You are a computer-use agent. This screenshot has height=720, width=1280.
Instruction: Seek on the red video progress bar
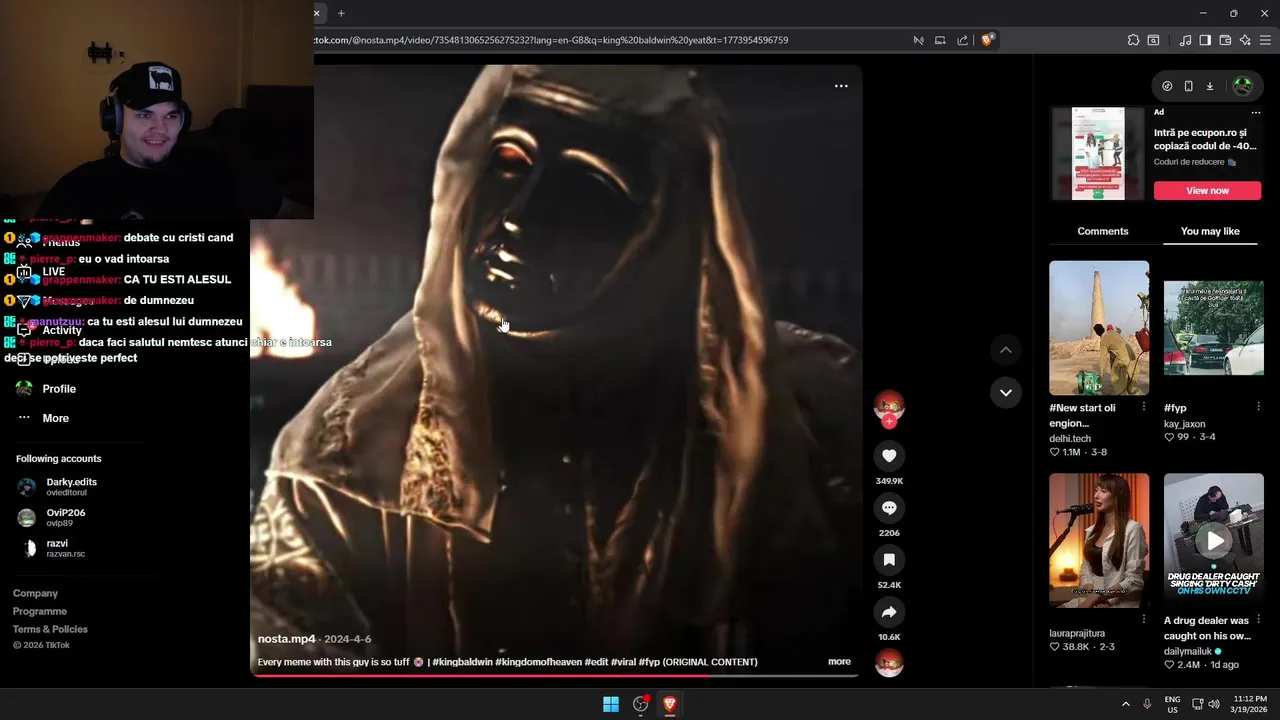555,675
